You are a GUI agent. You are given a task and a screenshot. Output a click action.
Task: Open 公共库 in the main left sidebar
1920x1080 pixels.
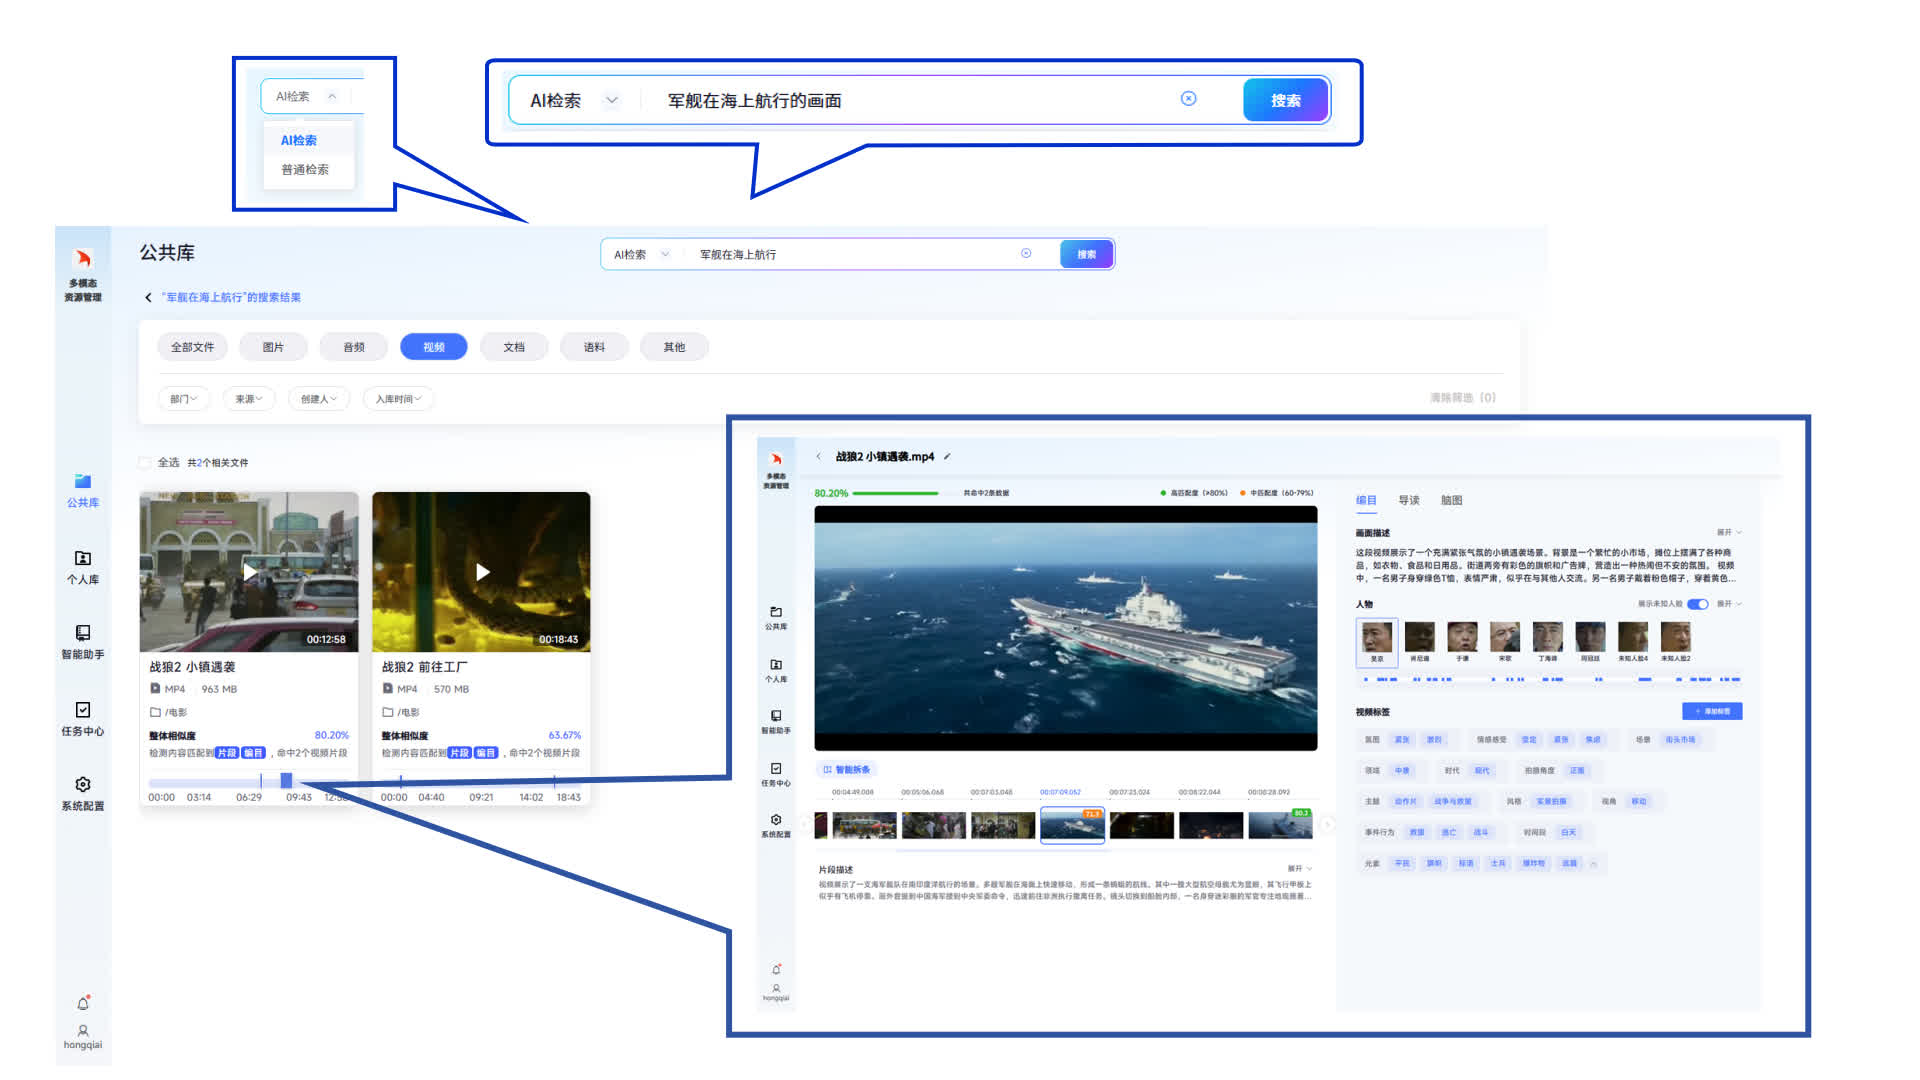[x=83, y=490]
